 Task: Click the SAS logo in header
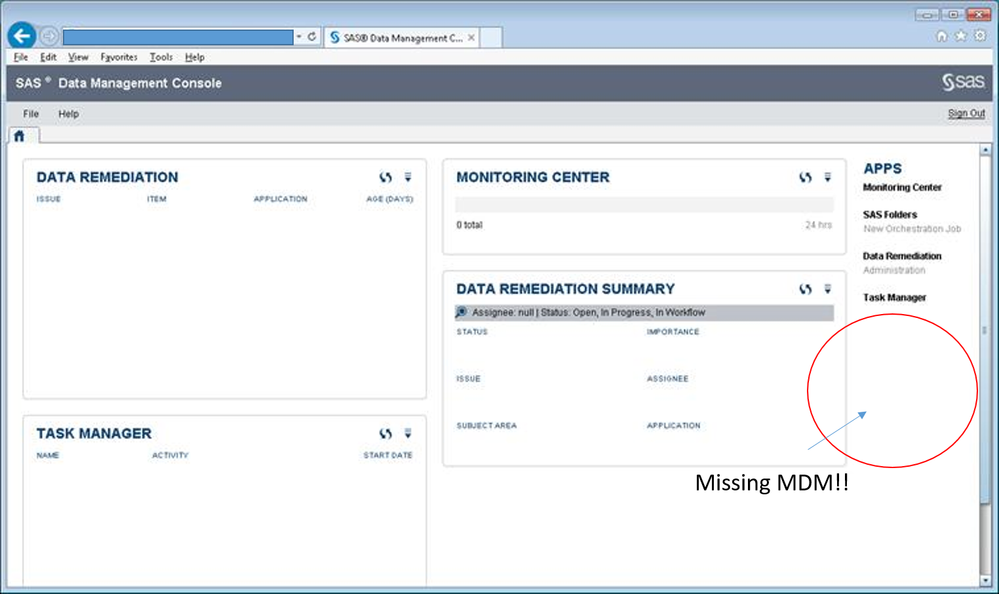(963, 82)
